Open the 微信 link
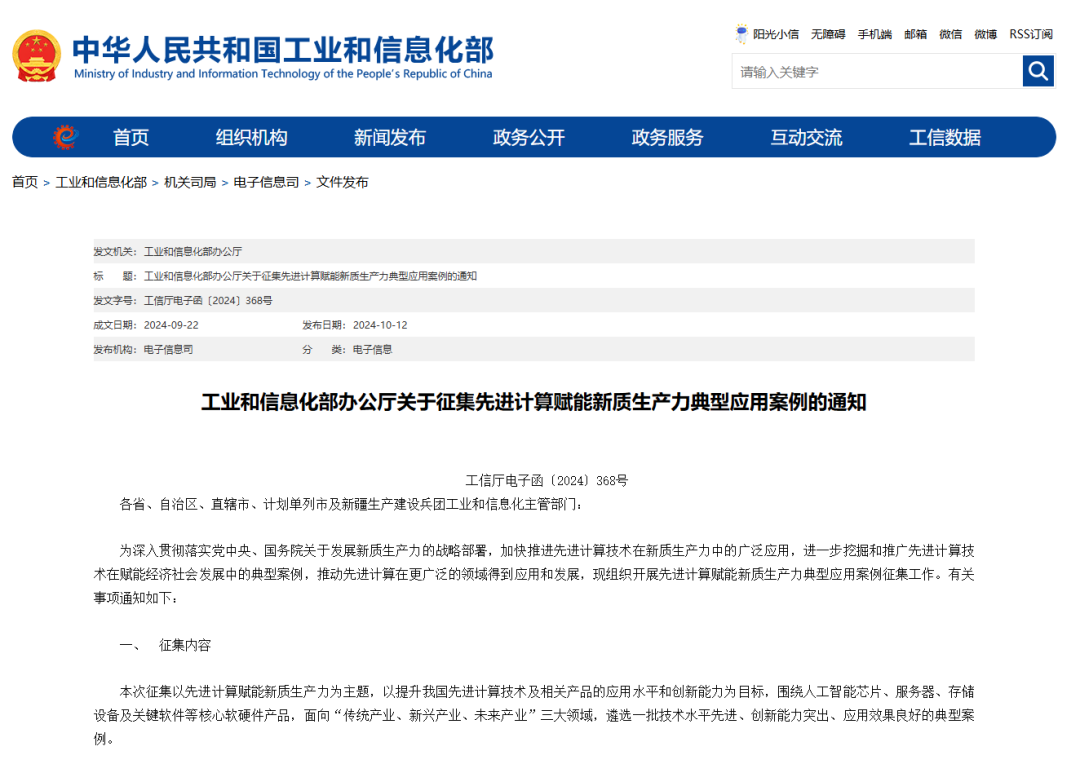Image resolution: width=1080 pixels, height=764 pixels. point(951,34)
